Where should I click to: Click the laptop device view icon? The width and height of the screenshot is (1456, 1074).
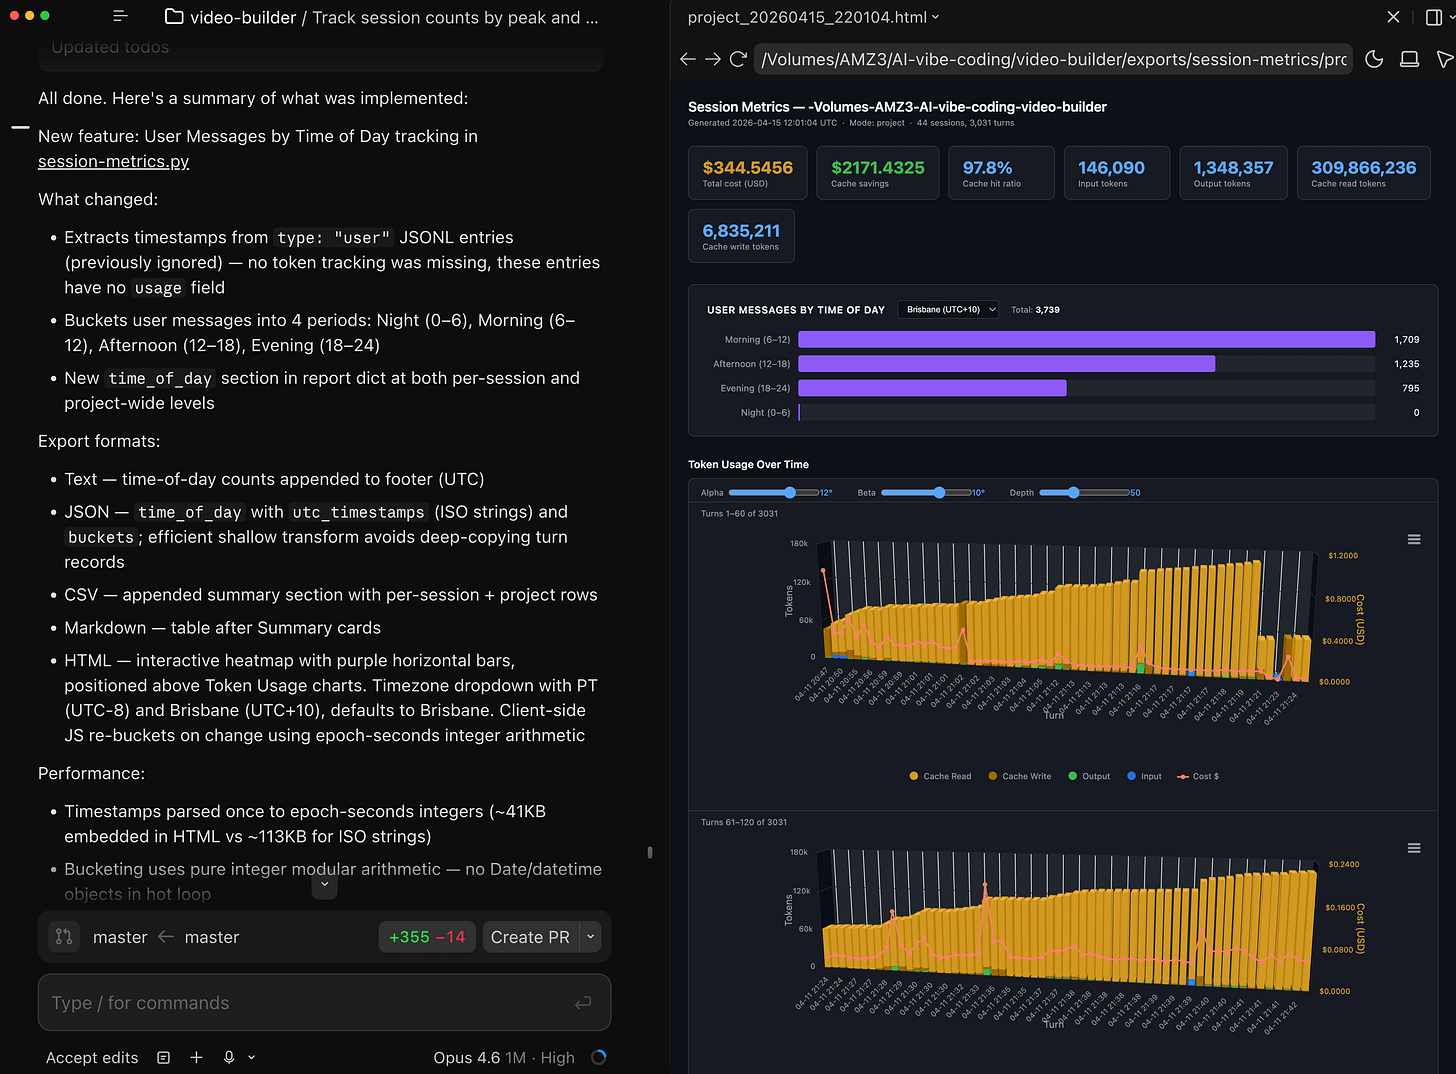(x=1409, y=59)
